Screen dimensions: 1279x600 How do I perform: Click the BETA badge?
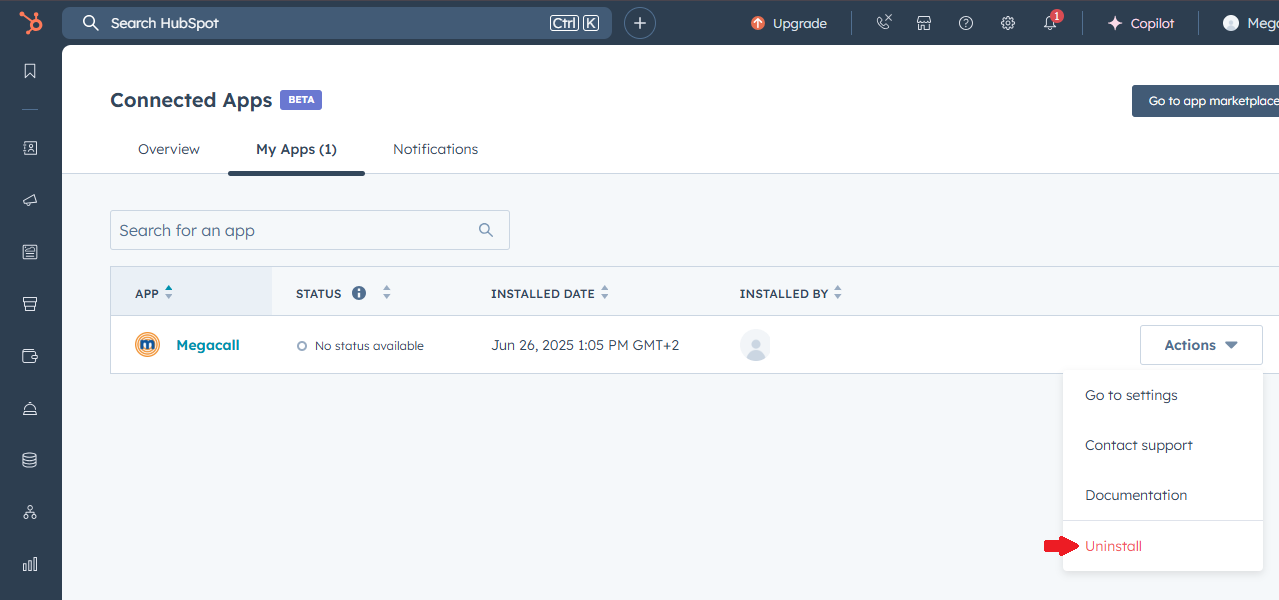[x=301, y=100]
